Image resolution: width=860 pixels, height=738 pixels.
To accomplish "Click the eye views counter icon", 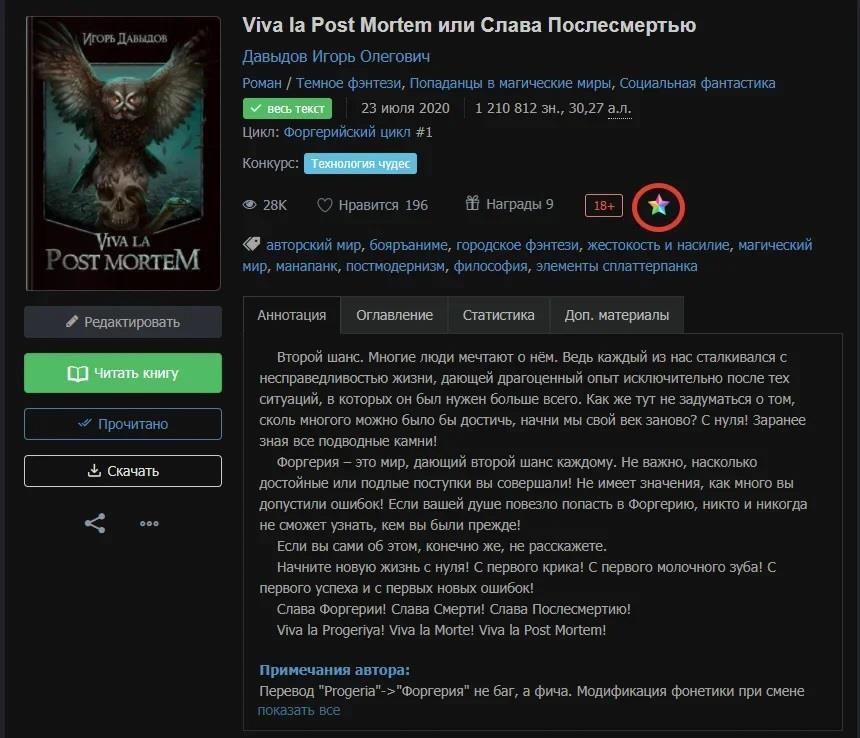I will click(250, 205).
